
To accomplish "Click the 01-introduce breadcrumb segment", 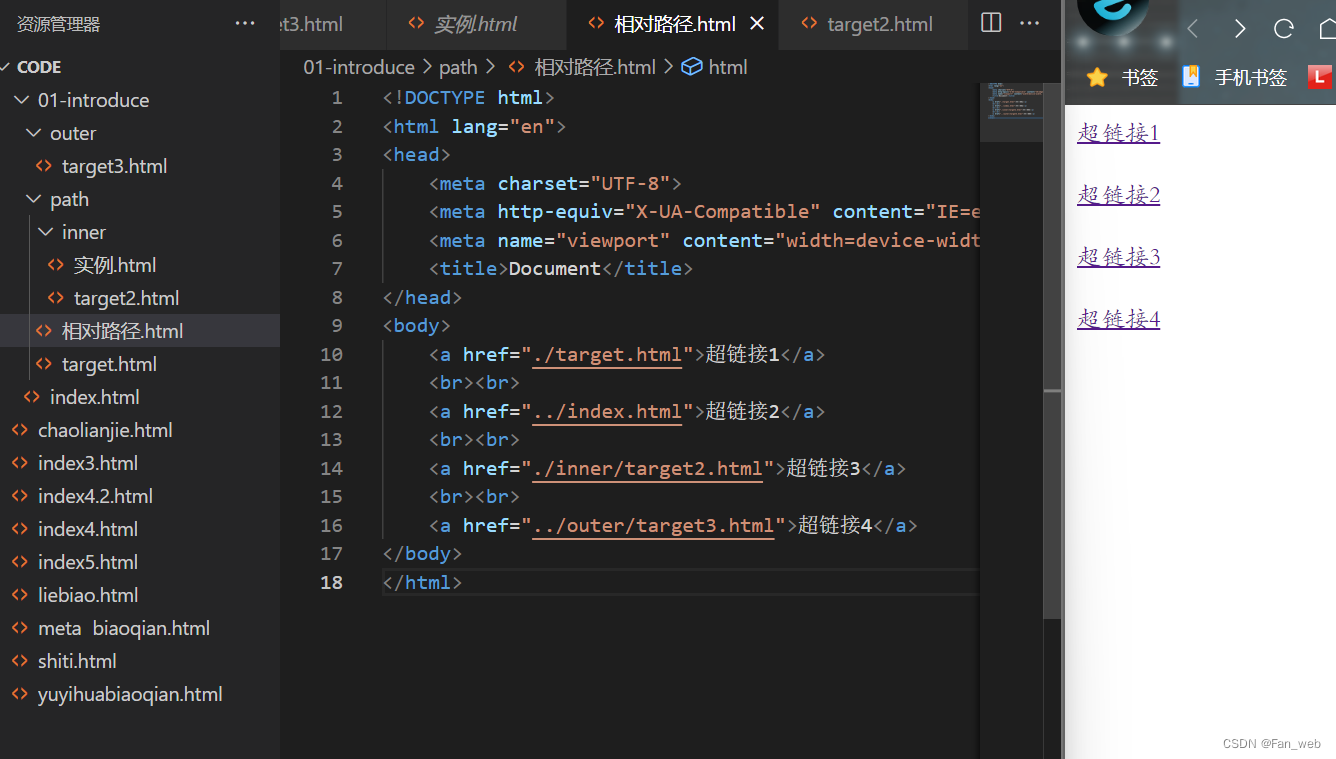I will click(359, 67).
